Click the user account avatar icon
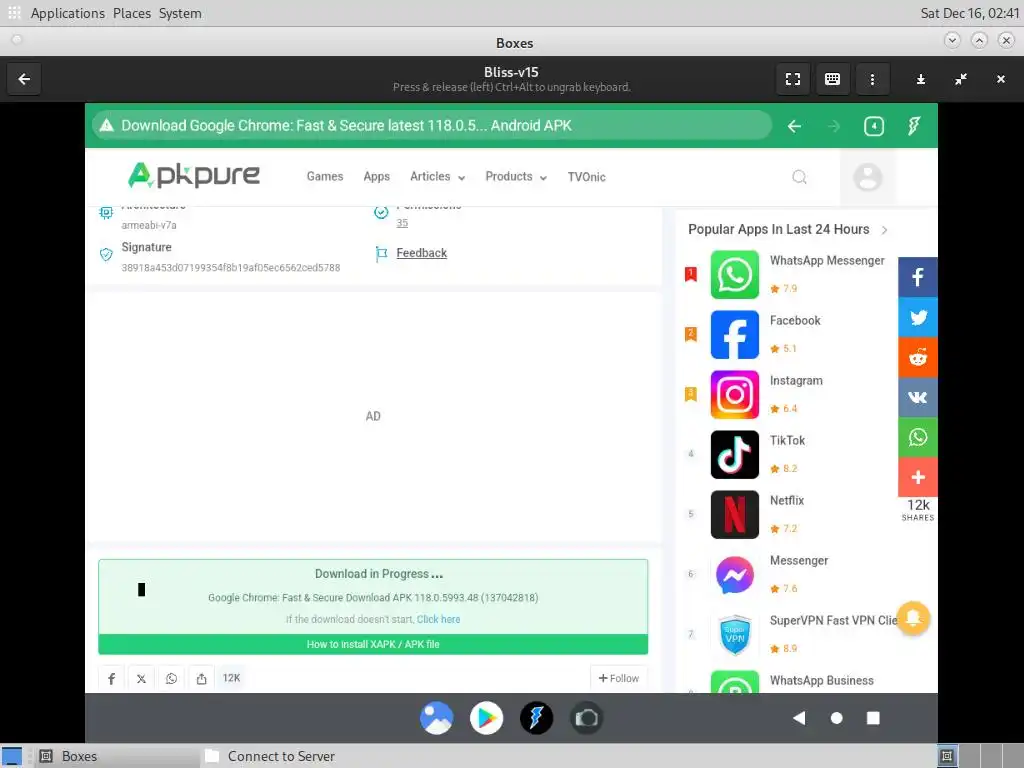The height and width of the screenshot is (768, 1024). pos(867,177)
